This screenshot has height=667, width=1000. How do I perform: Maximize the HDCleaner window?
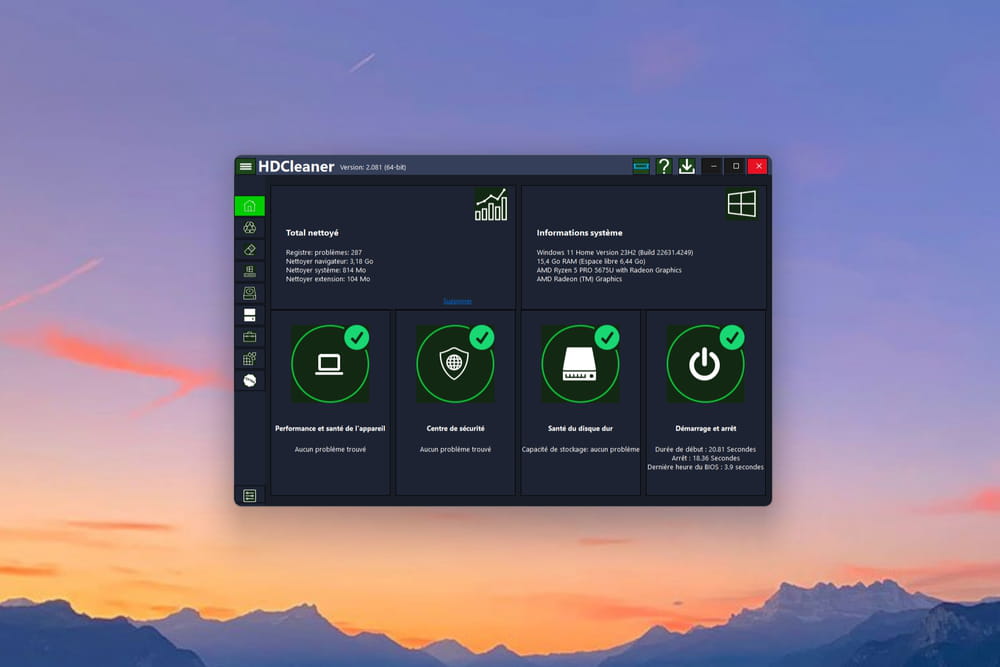[735, 166]
